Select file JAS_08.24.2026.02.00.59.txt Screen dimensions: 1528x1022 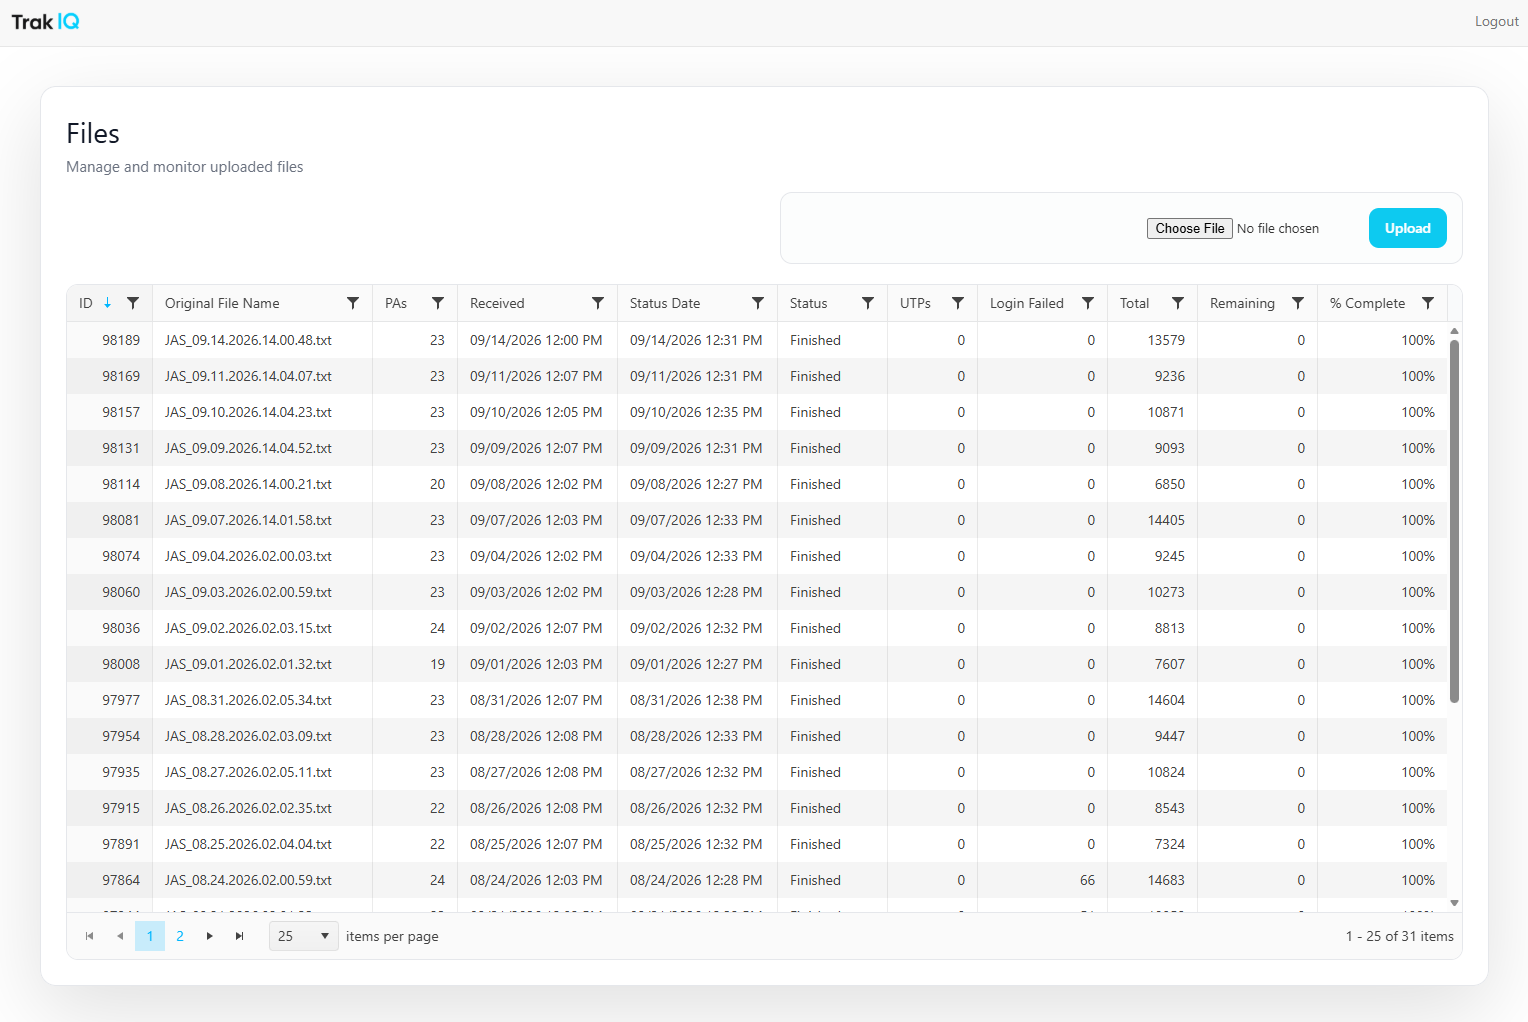248,880
